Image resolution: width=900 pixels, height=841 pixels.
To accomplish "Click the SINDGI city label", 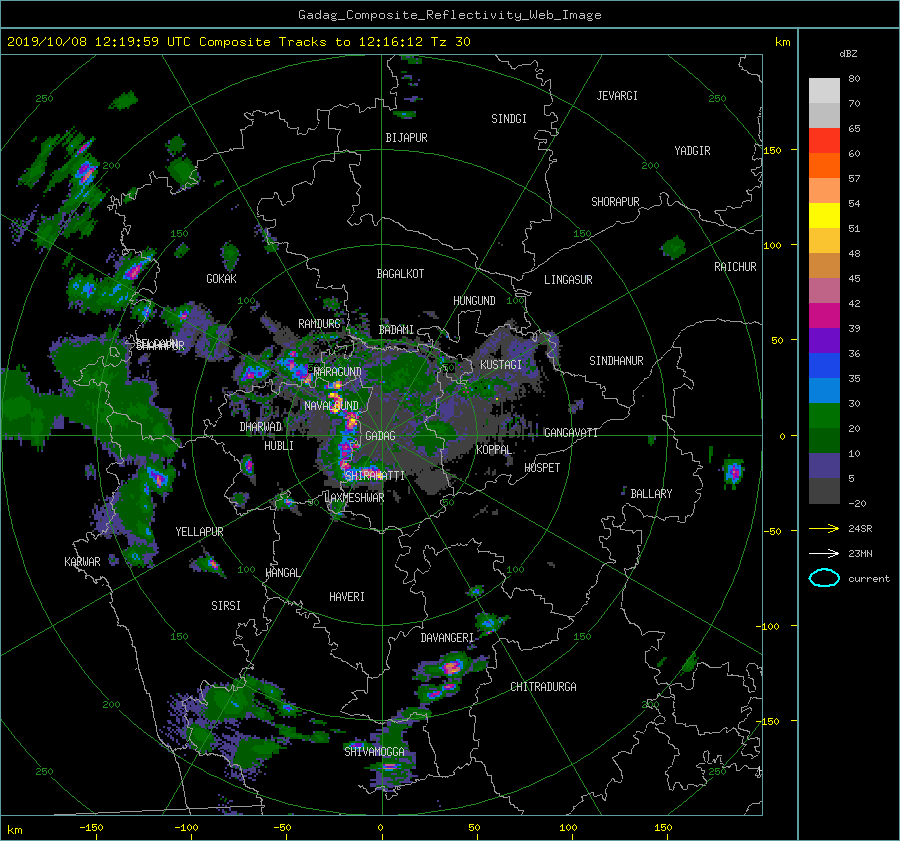I will 509,119.
